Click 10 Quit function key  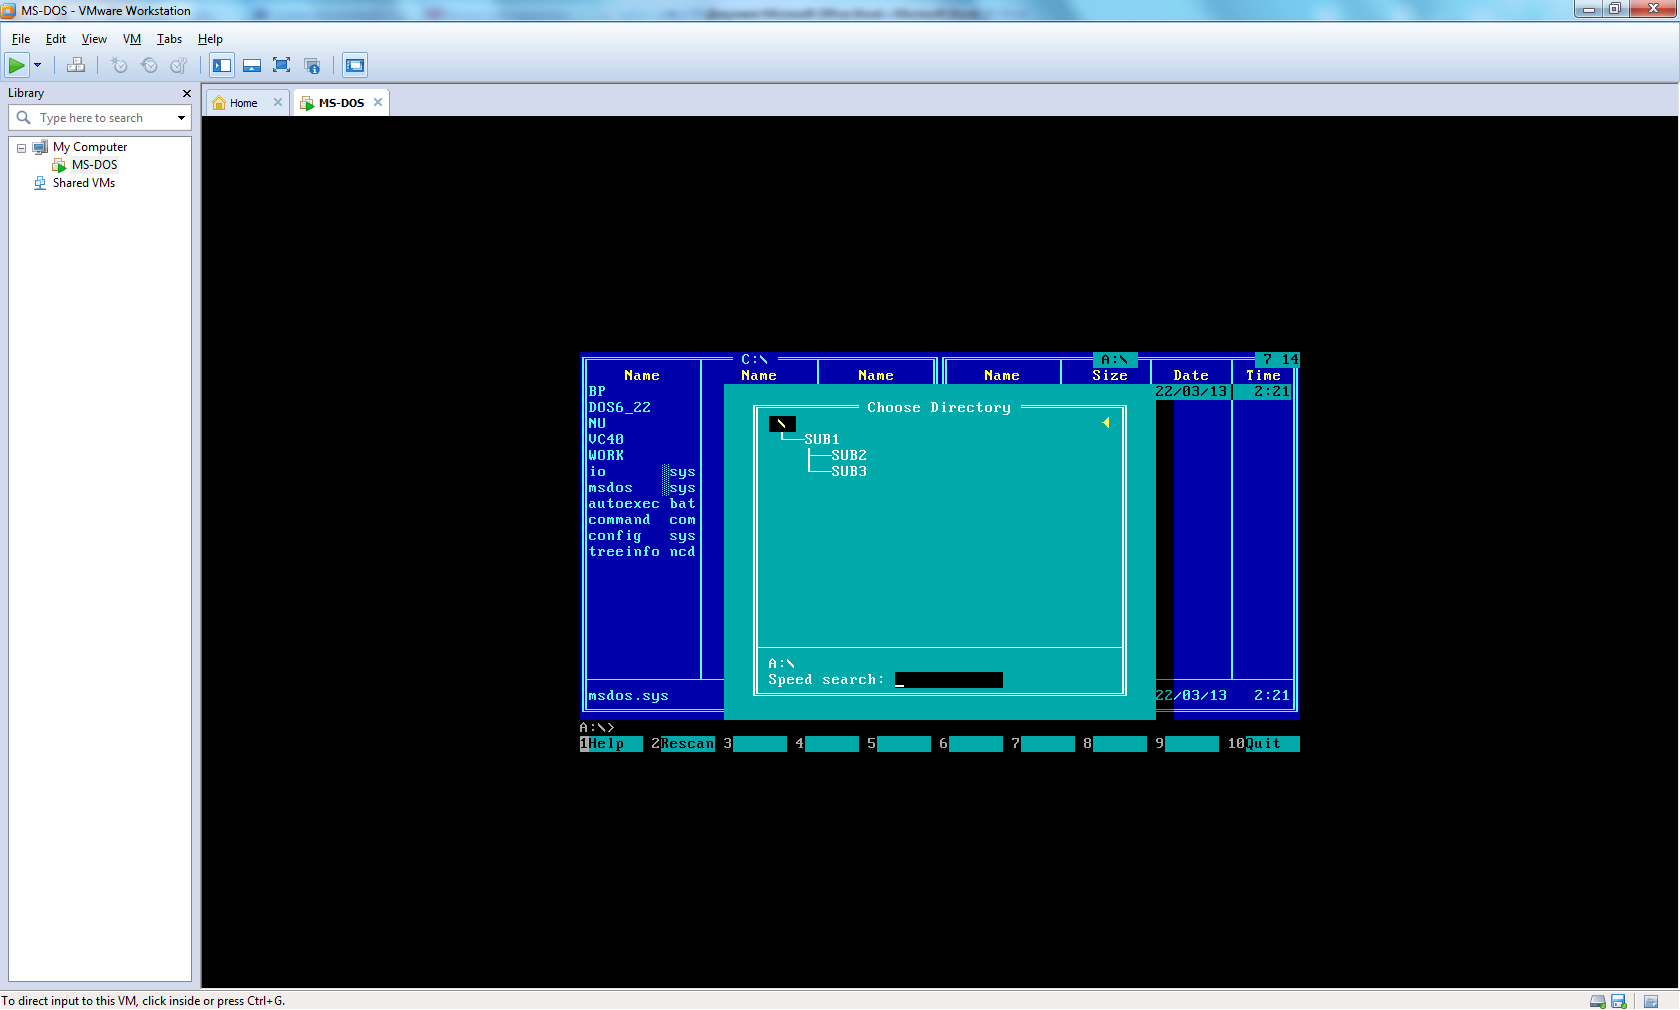1263,744
